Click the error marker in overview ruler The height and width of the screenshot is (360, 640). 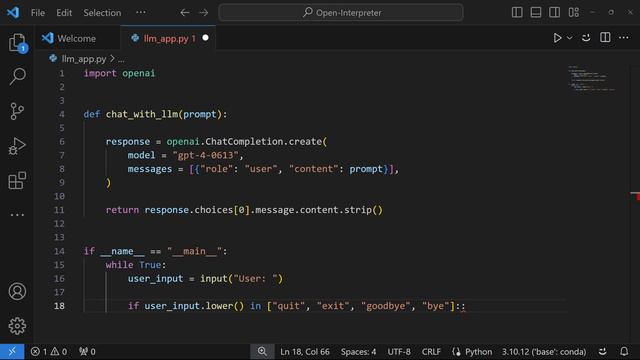638,197
